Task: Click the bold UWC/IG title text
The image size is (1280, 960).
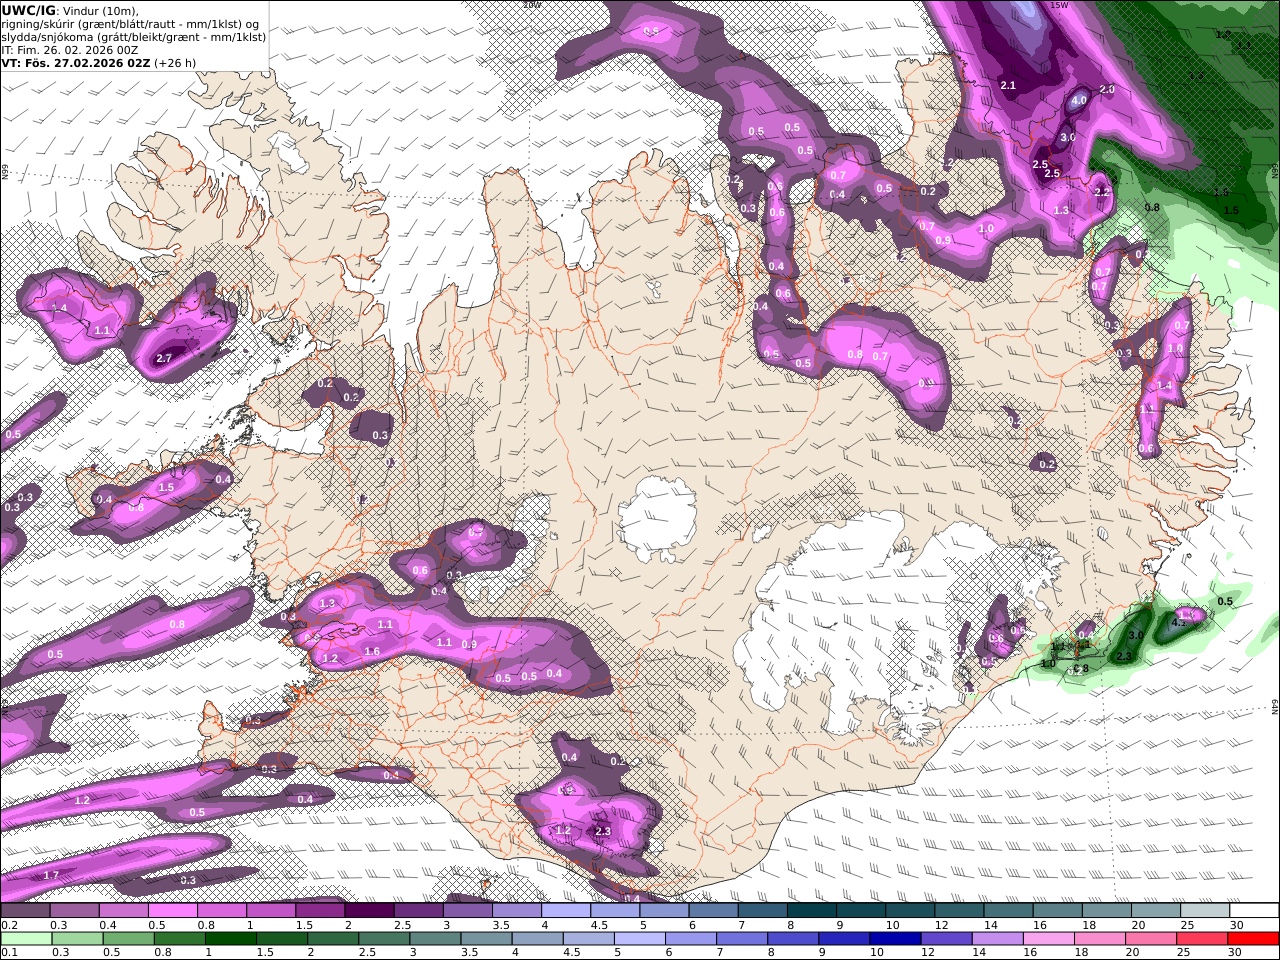Action: click(x=28, y=10)
